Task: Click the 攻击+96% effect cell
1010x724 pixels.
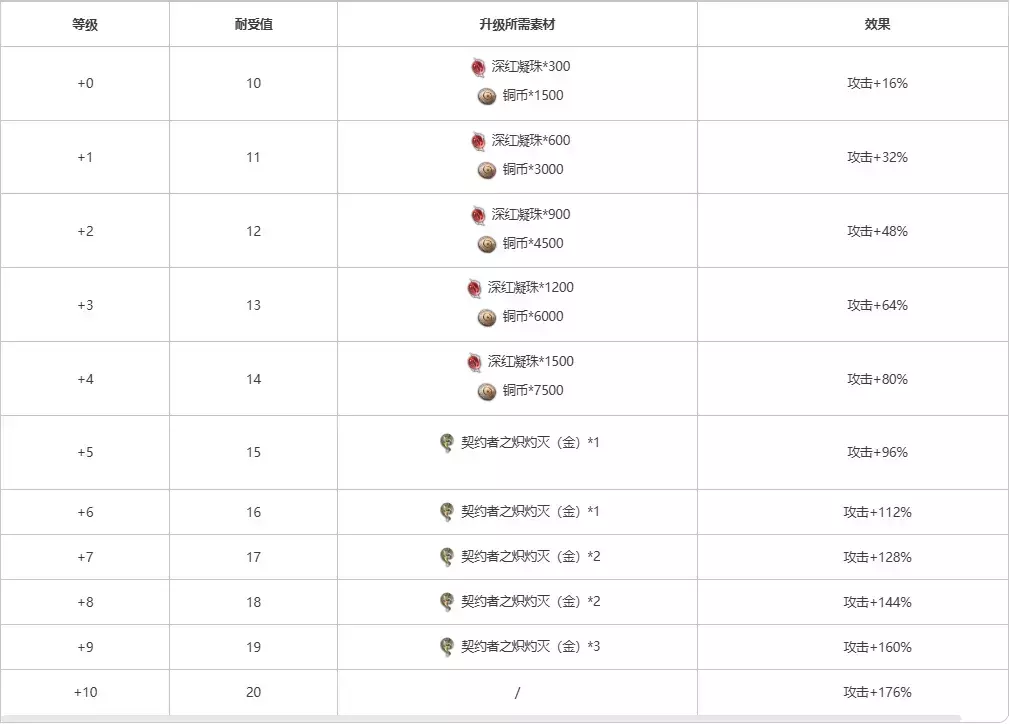Action: [877, 452]
